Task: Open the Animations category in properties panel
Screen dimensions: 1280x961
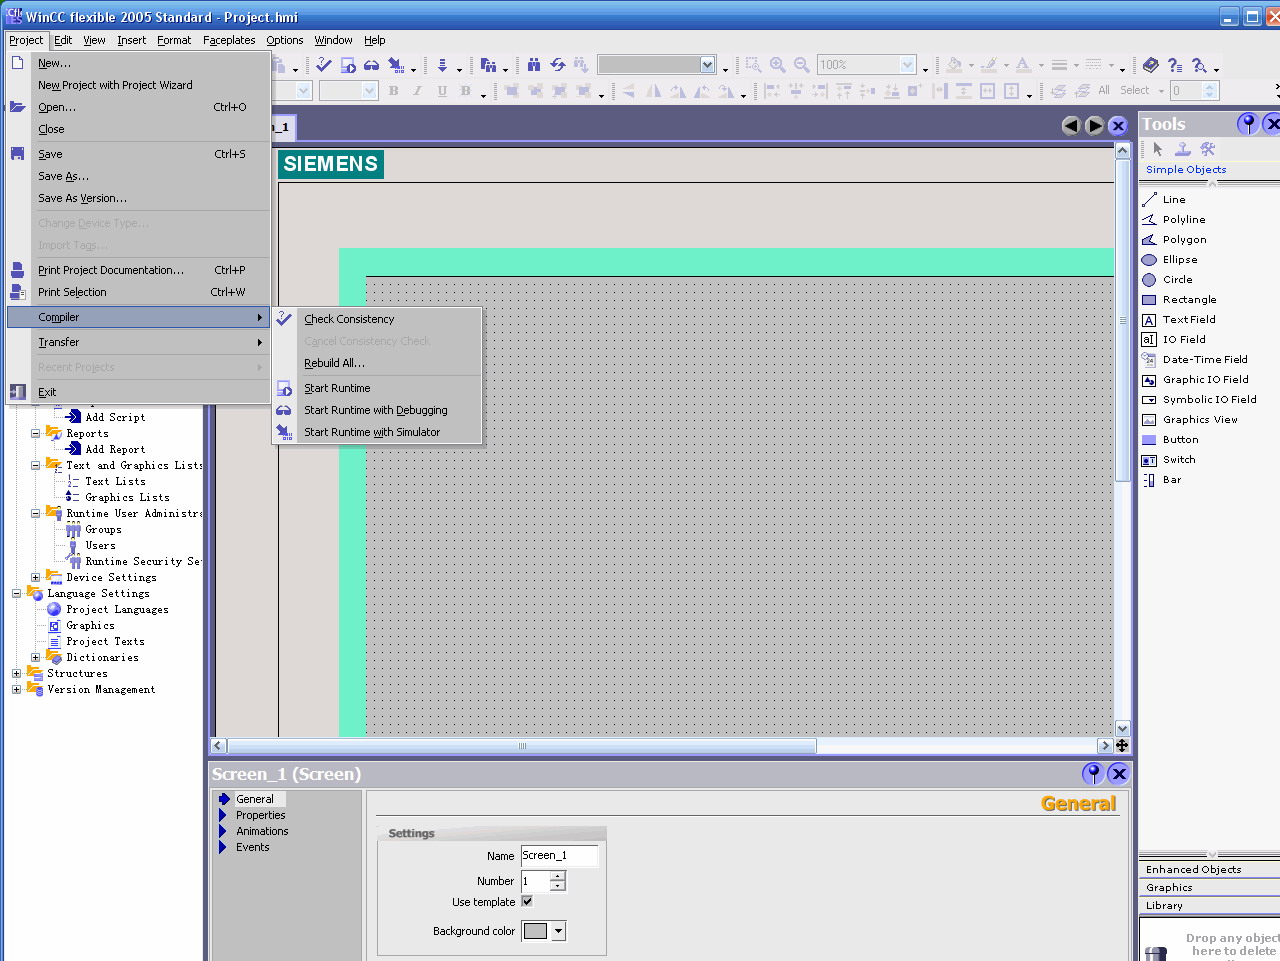Action: pos(262,831)
